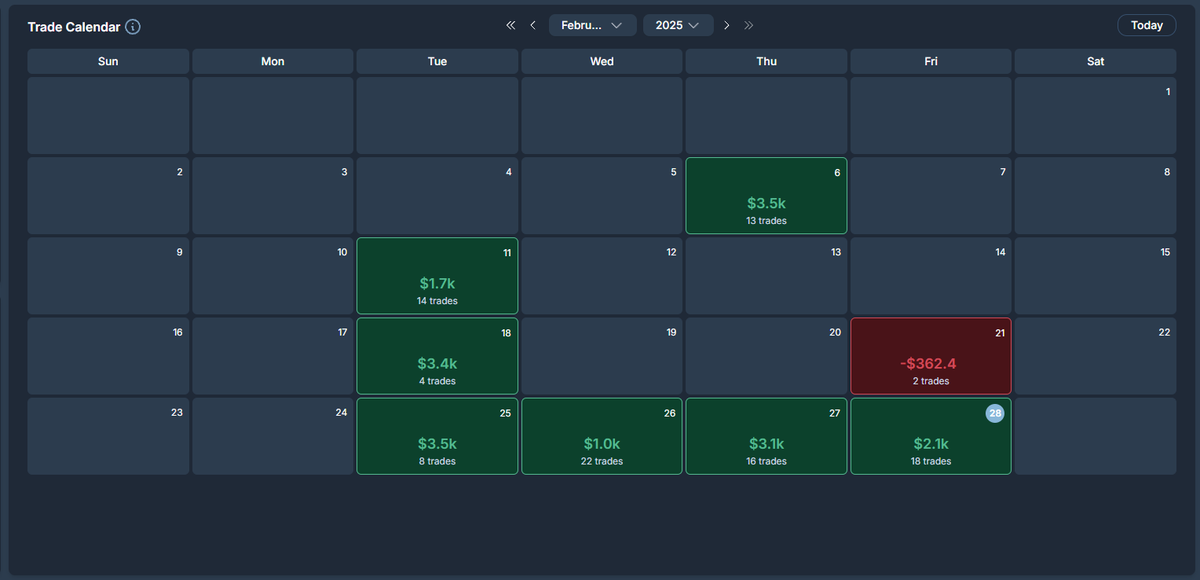
Task: Click the Today button
Action: tap(1147, 25)
